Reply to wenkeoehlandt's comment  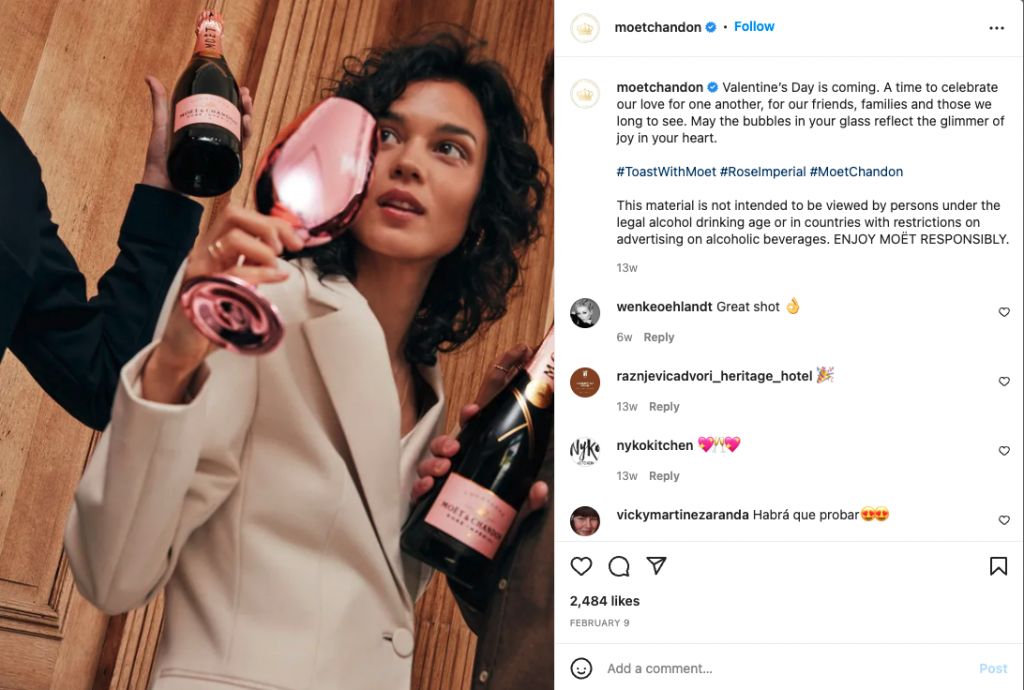(659, 337)
